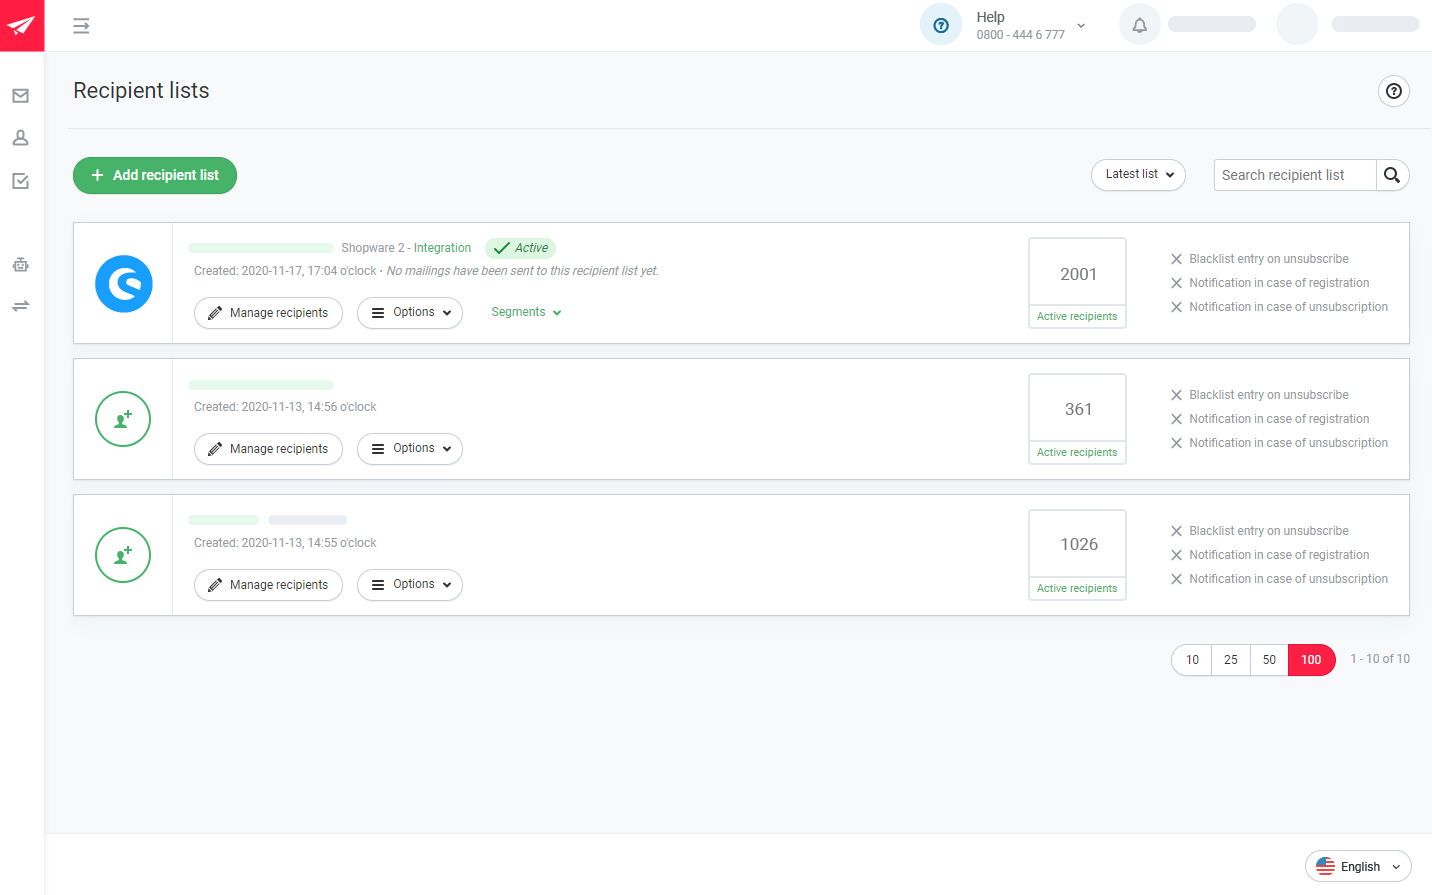Click Notification in case of unsubscription, 1026 list

click(x=1279, y=579)
